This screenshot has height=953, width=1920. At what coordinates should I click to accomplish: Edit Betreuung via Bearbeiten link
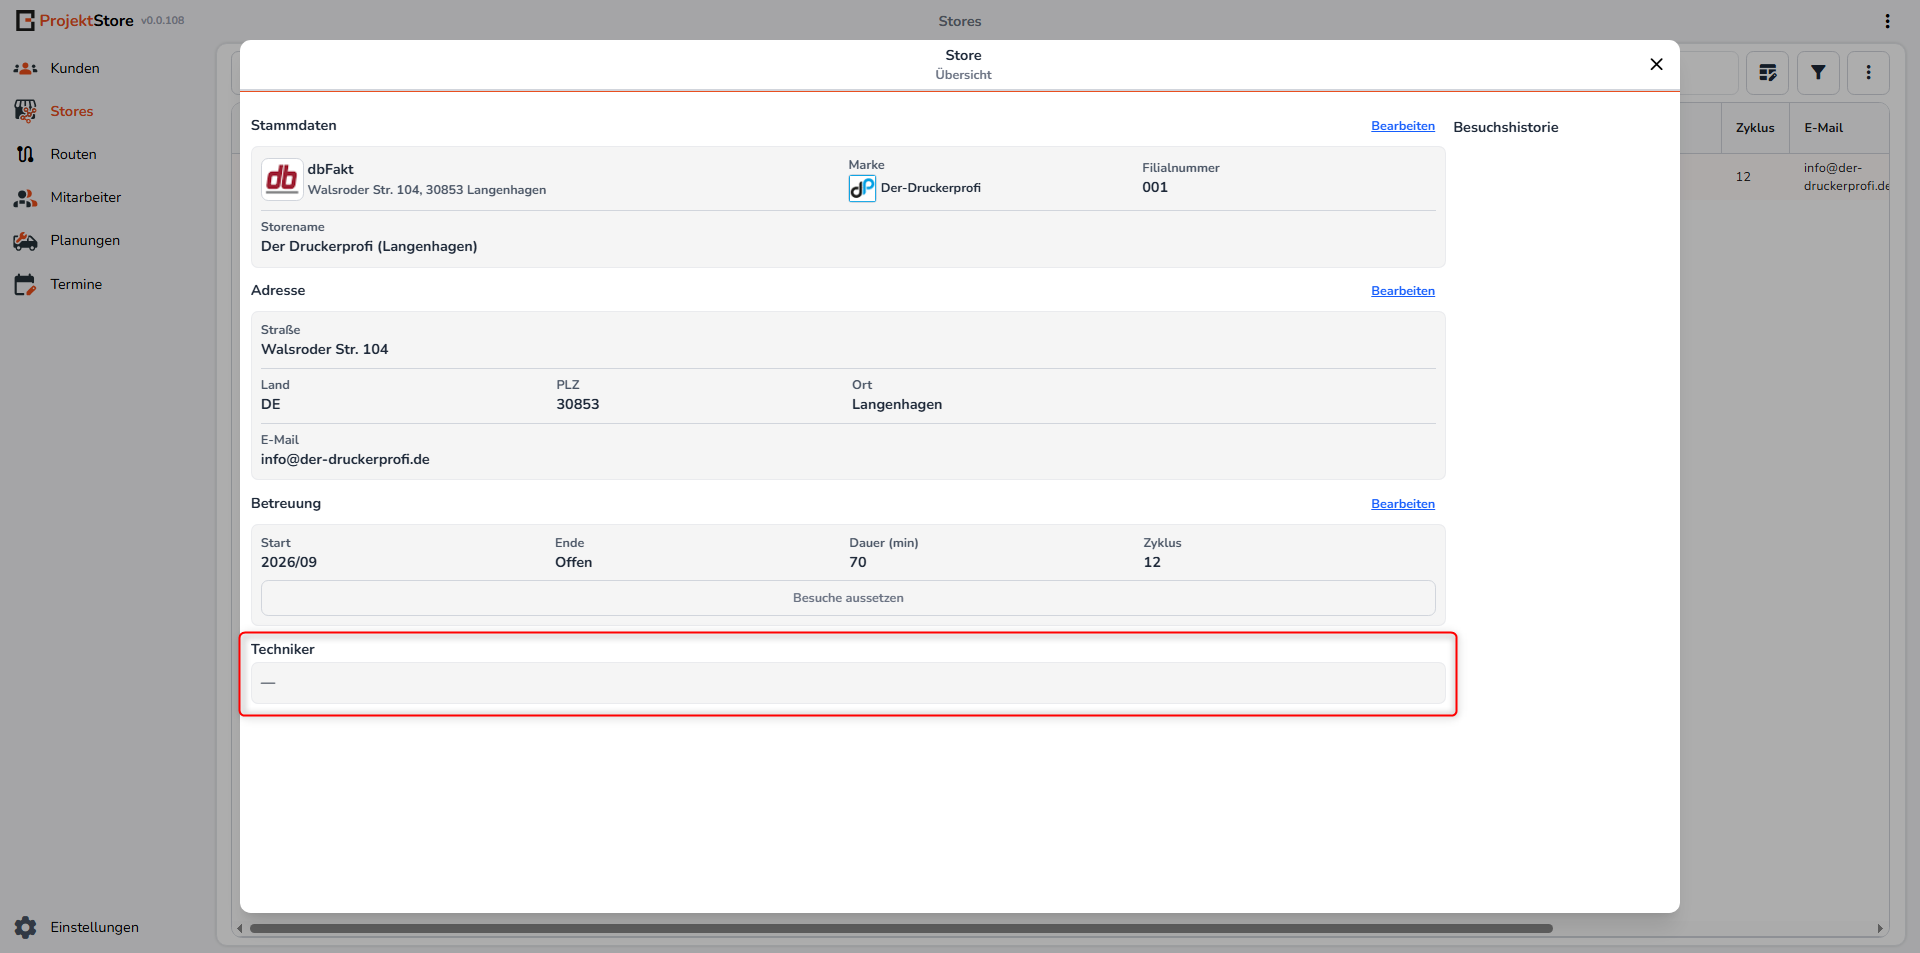click(x=1402, y=504)
